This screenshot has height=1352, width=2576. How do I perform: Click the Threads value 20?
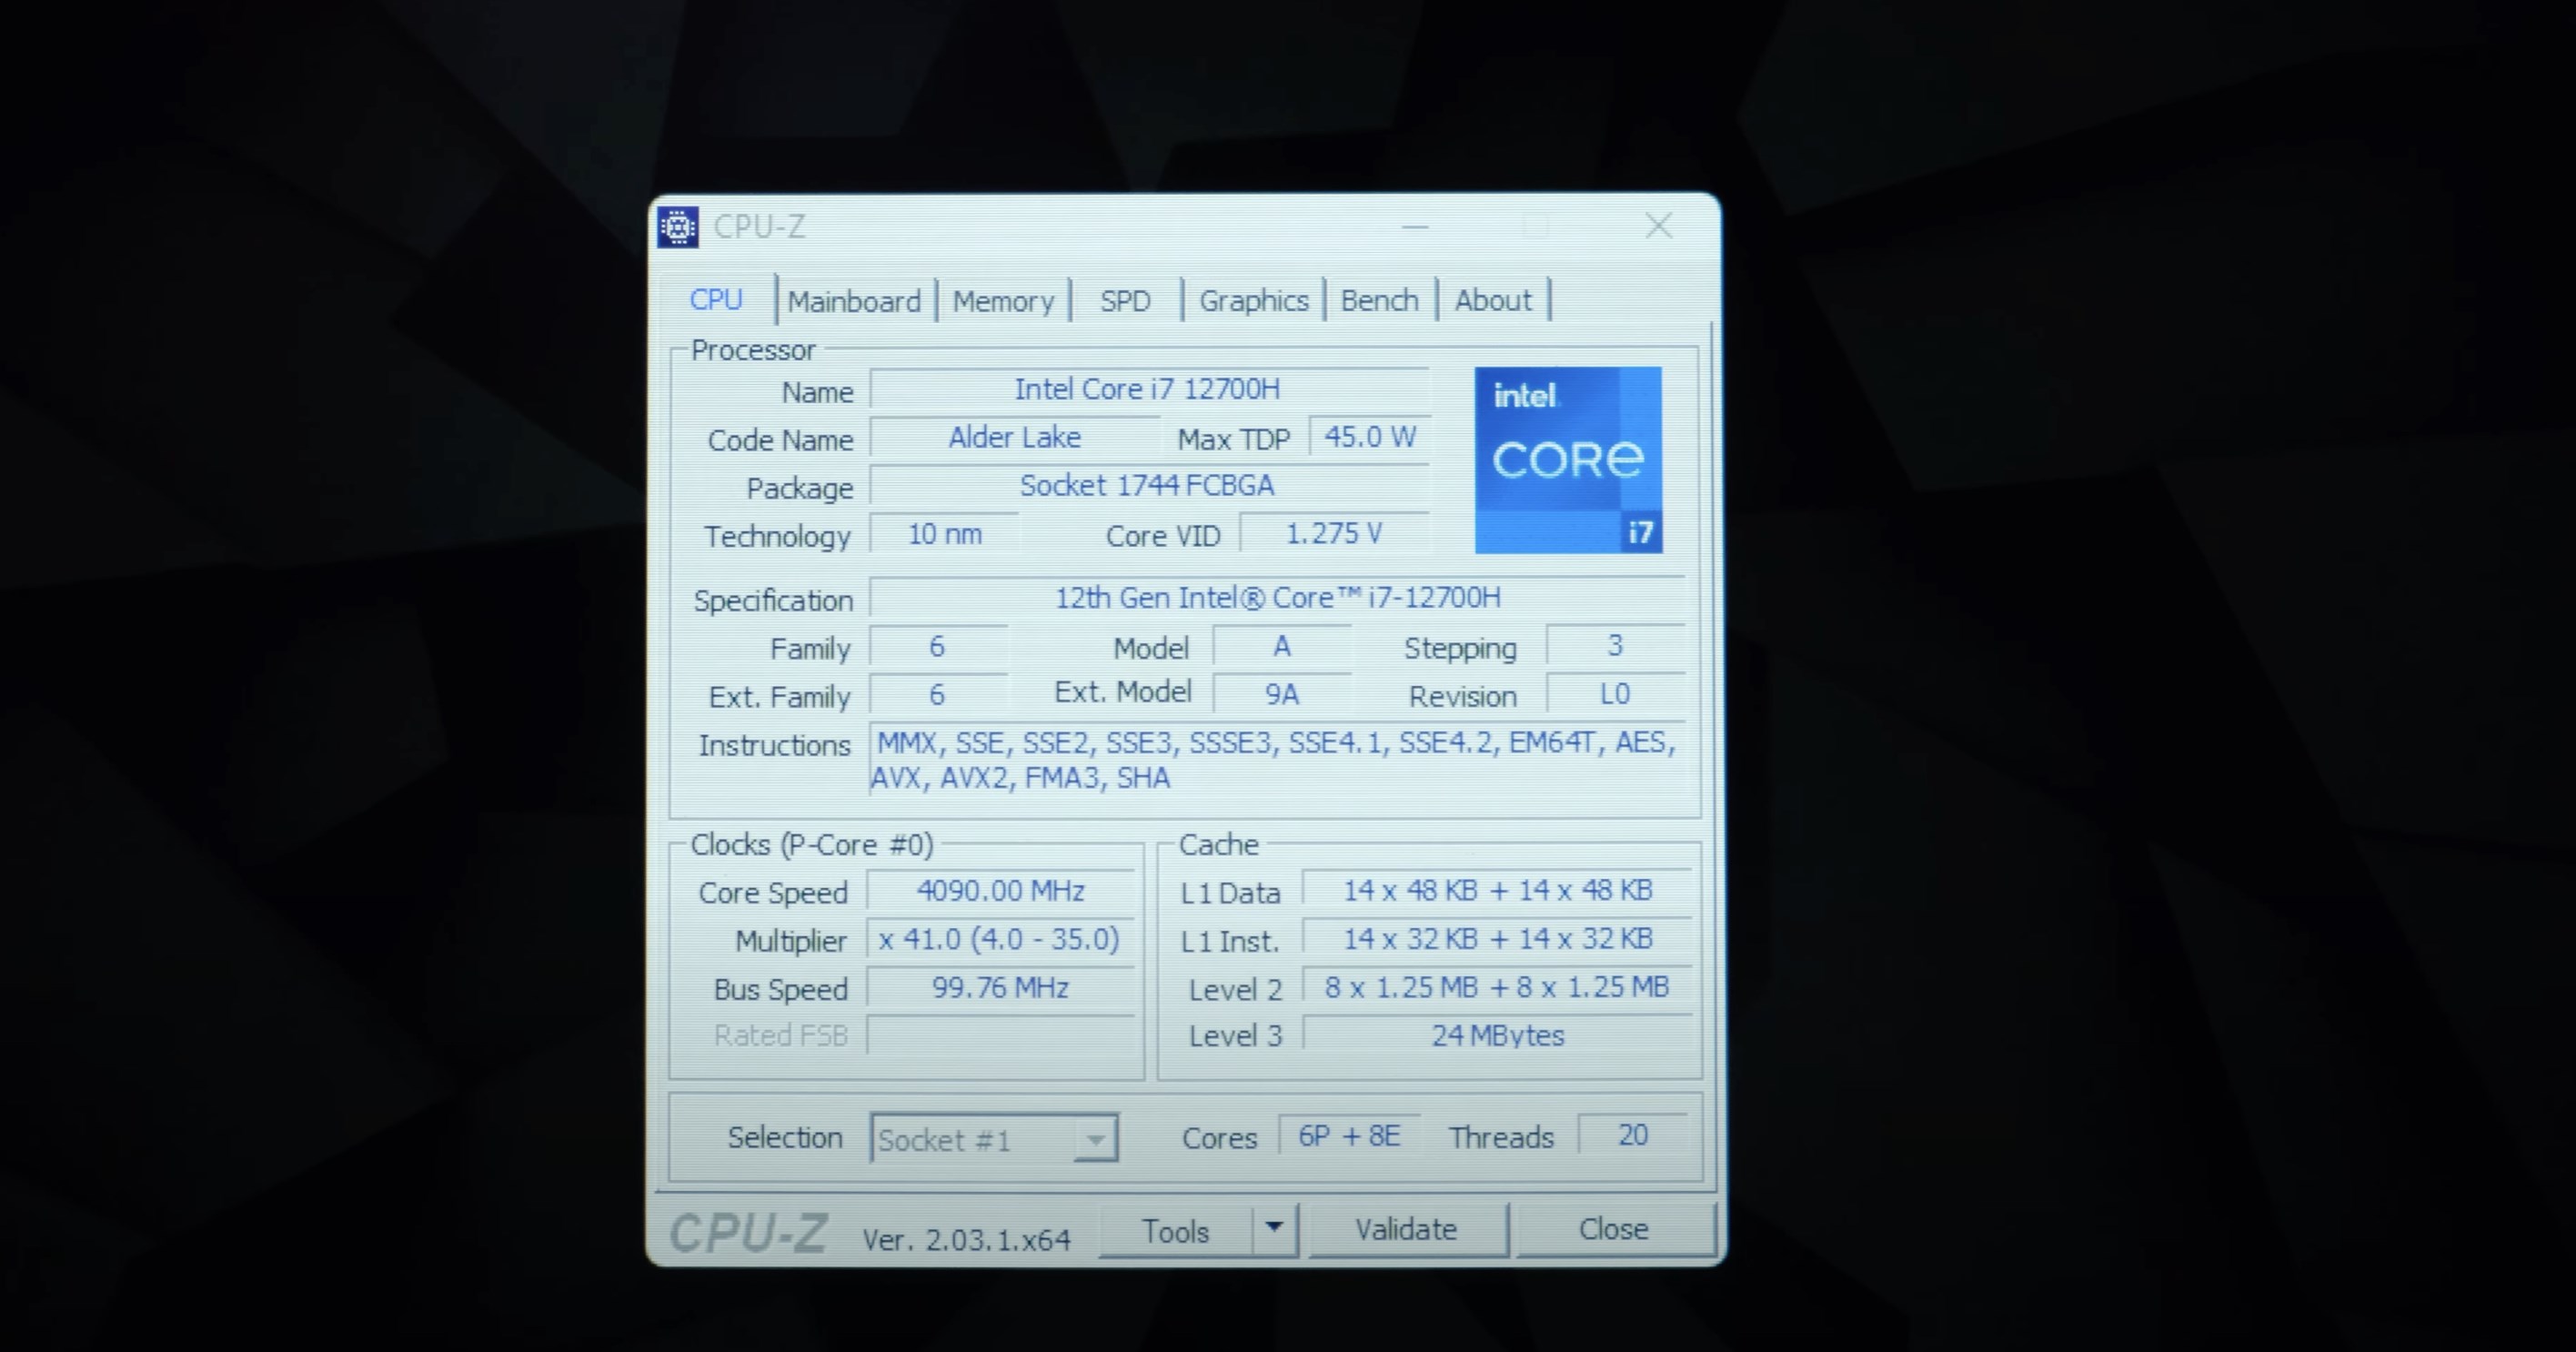pos(1633,1135)
